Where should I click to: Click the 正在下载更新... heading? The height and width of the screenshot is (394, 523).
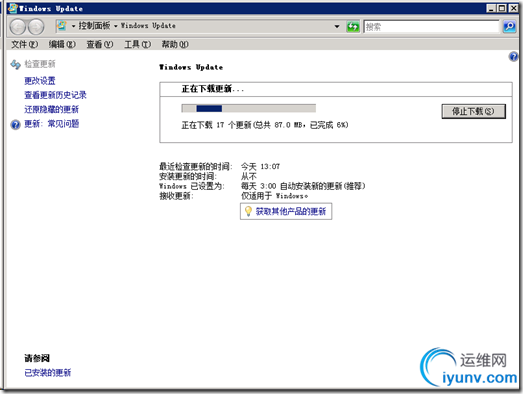click(213, 89)
